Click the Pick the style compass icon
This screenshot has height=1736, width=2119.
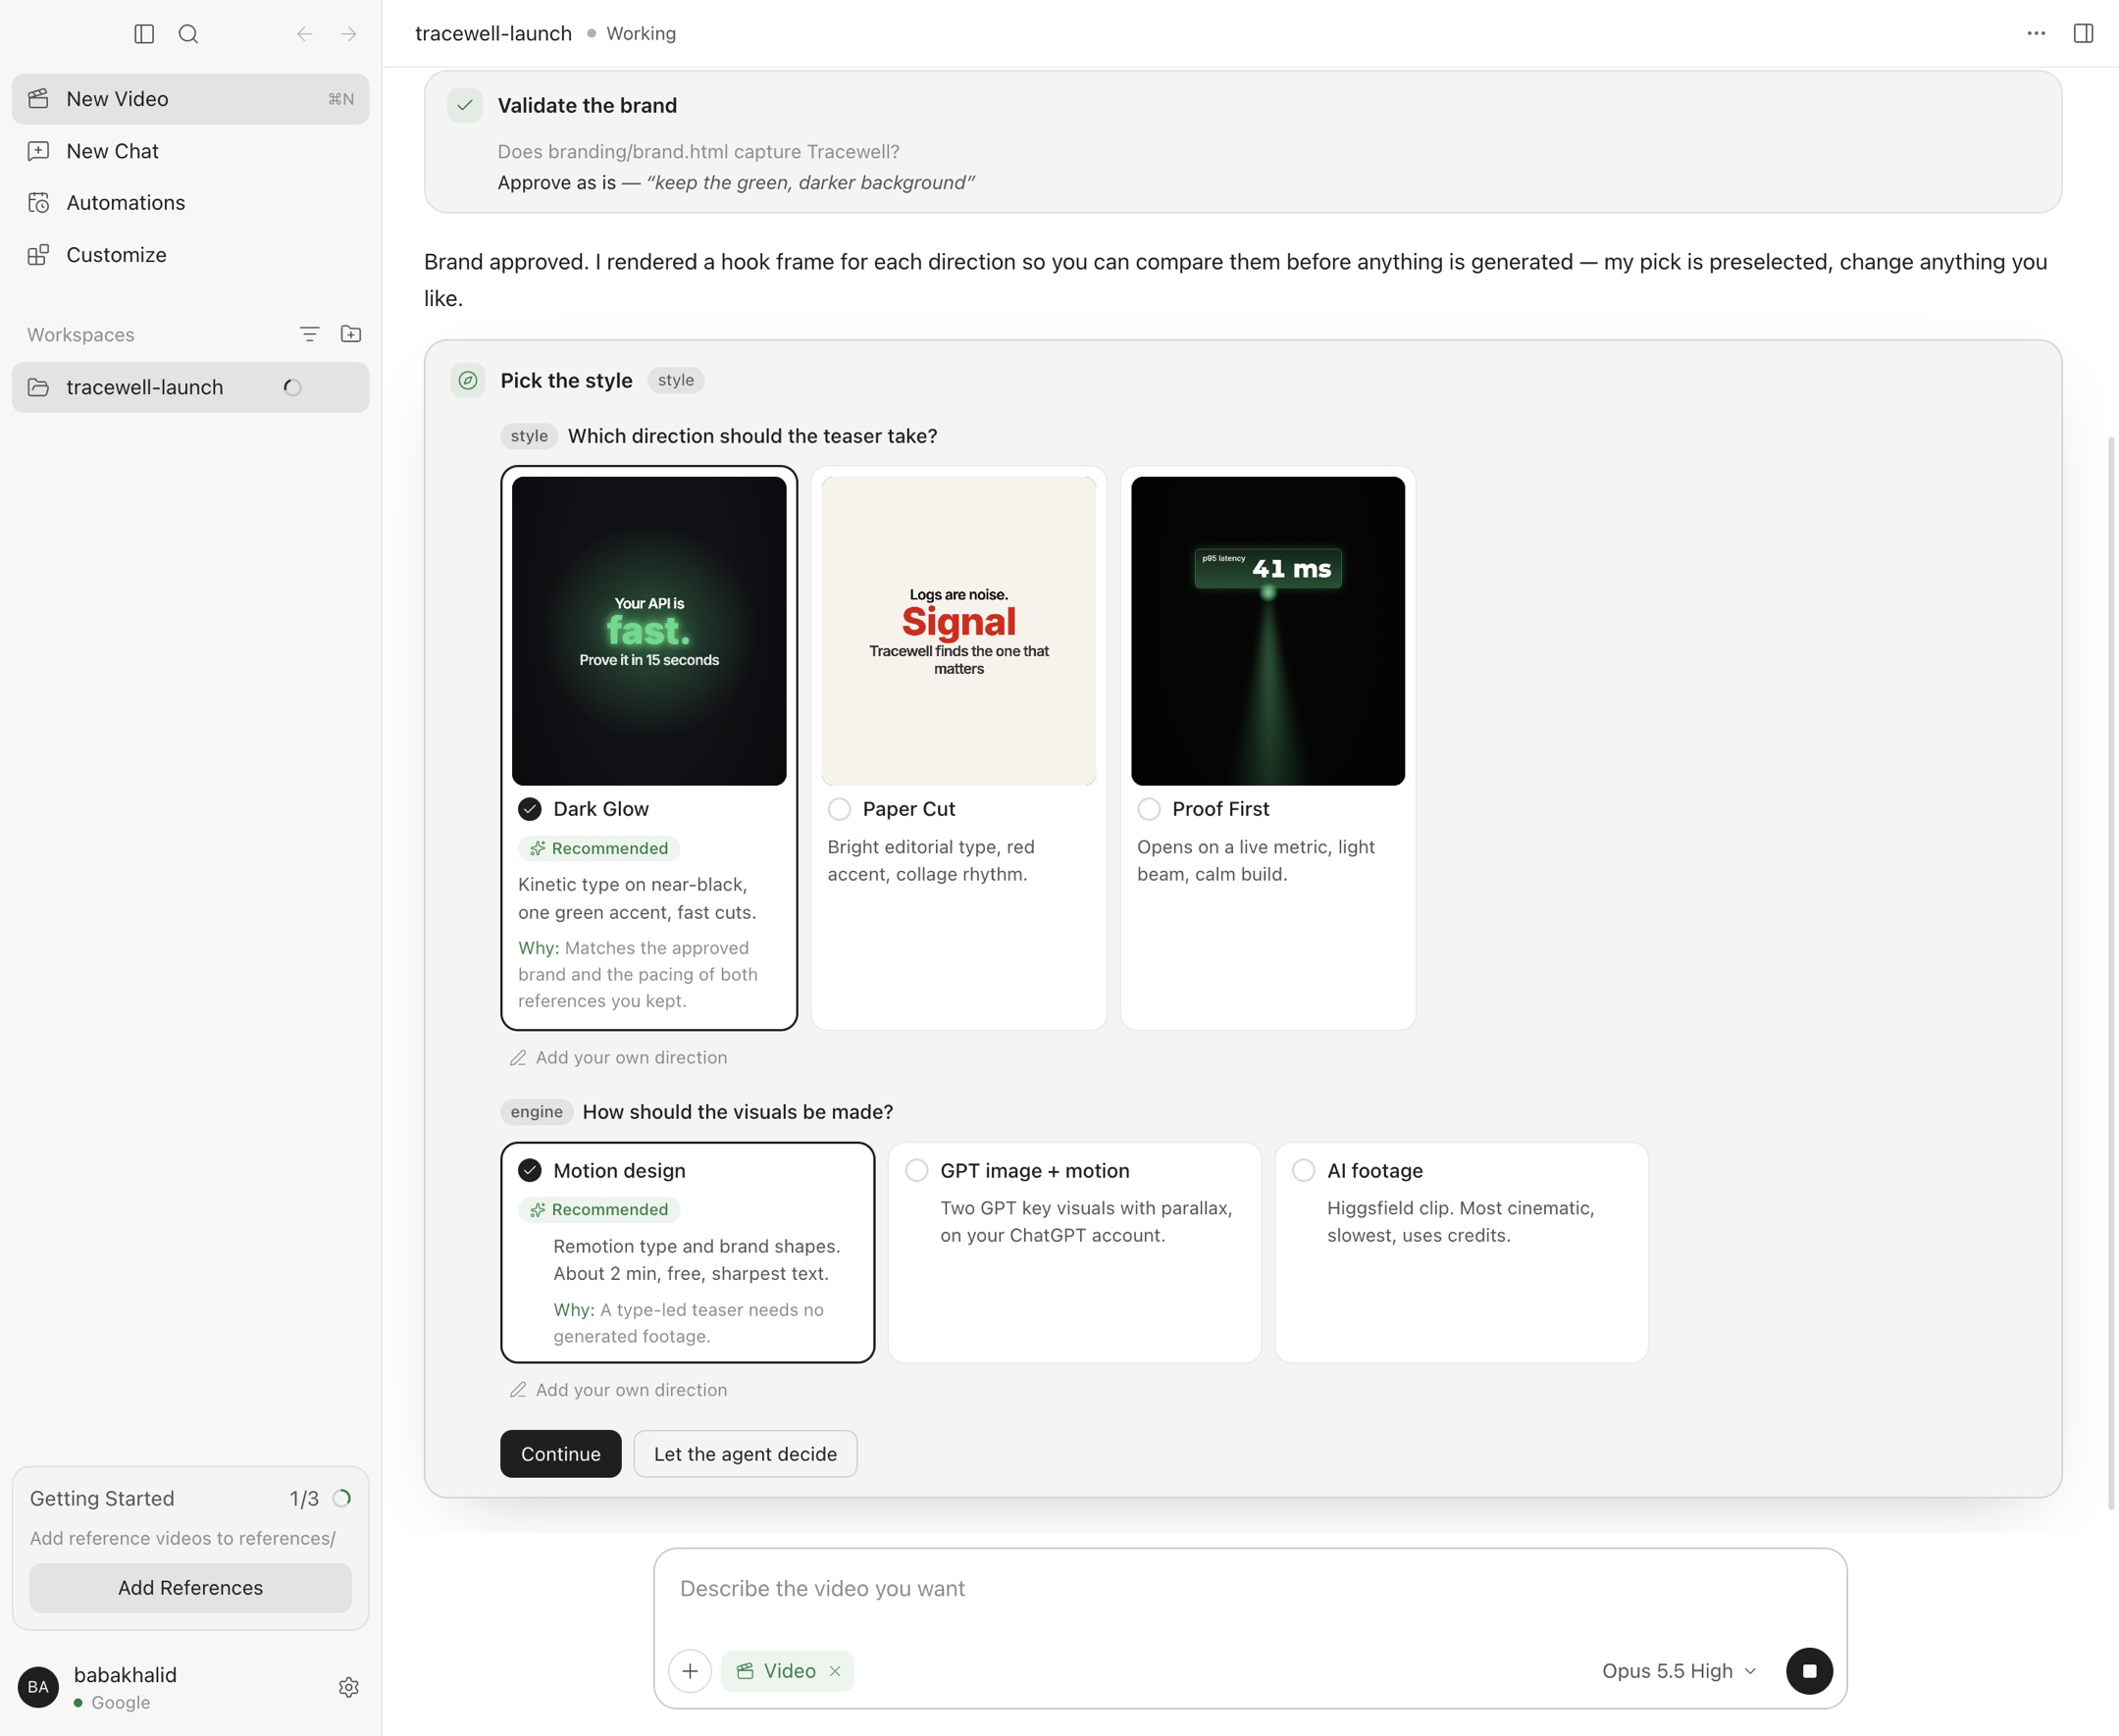coord(468,380)
